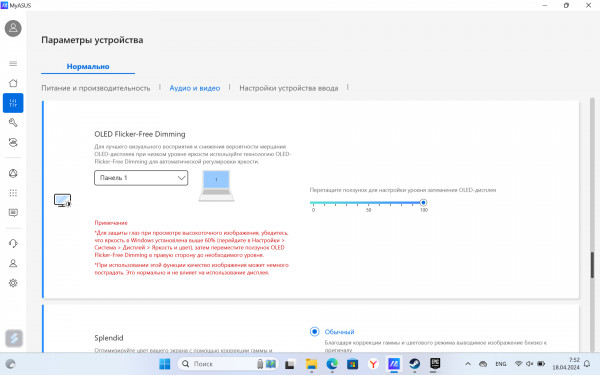This screenshot has height=375, width=600.
Task: Expand the Панель 1 dropdown
Action: pyautogui.click(x=141, y=178)
